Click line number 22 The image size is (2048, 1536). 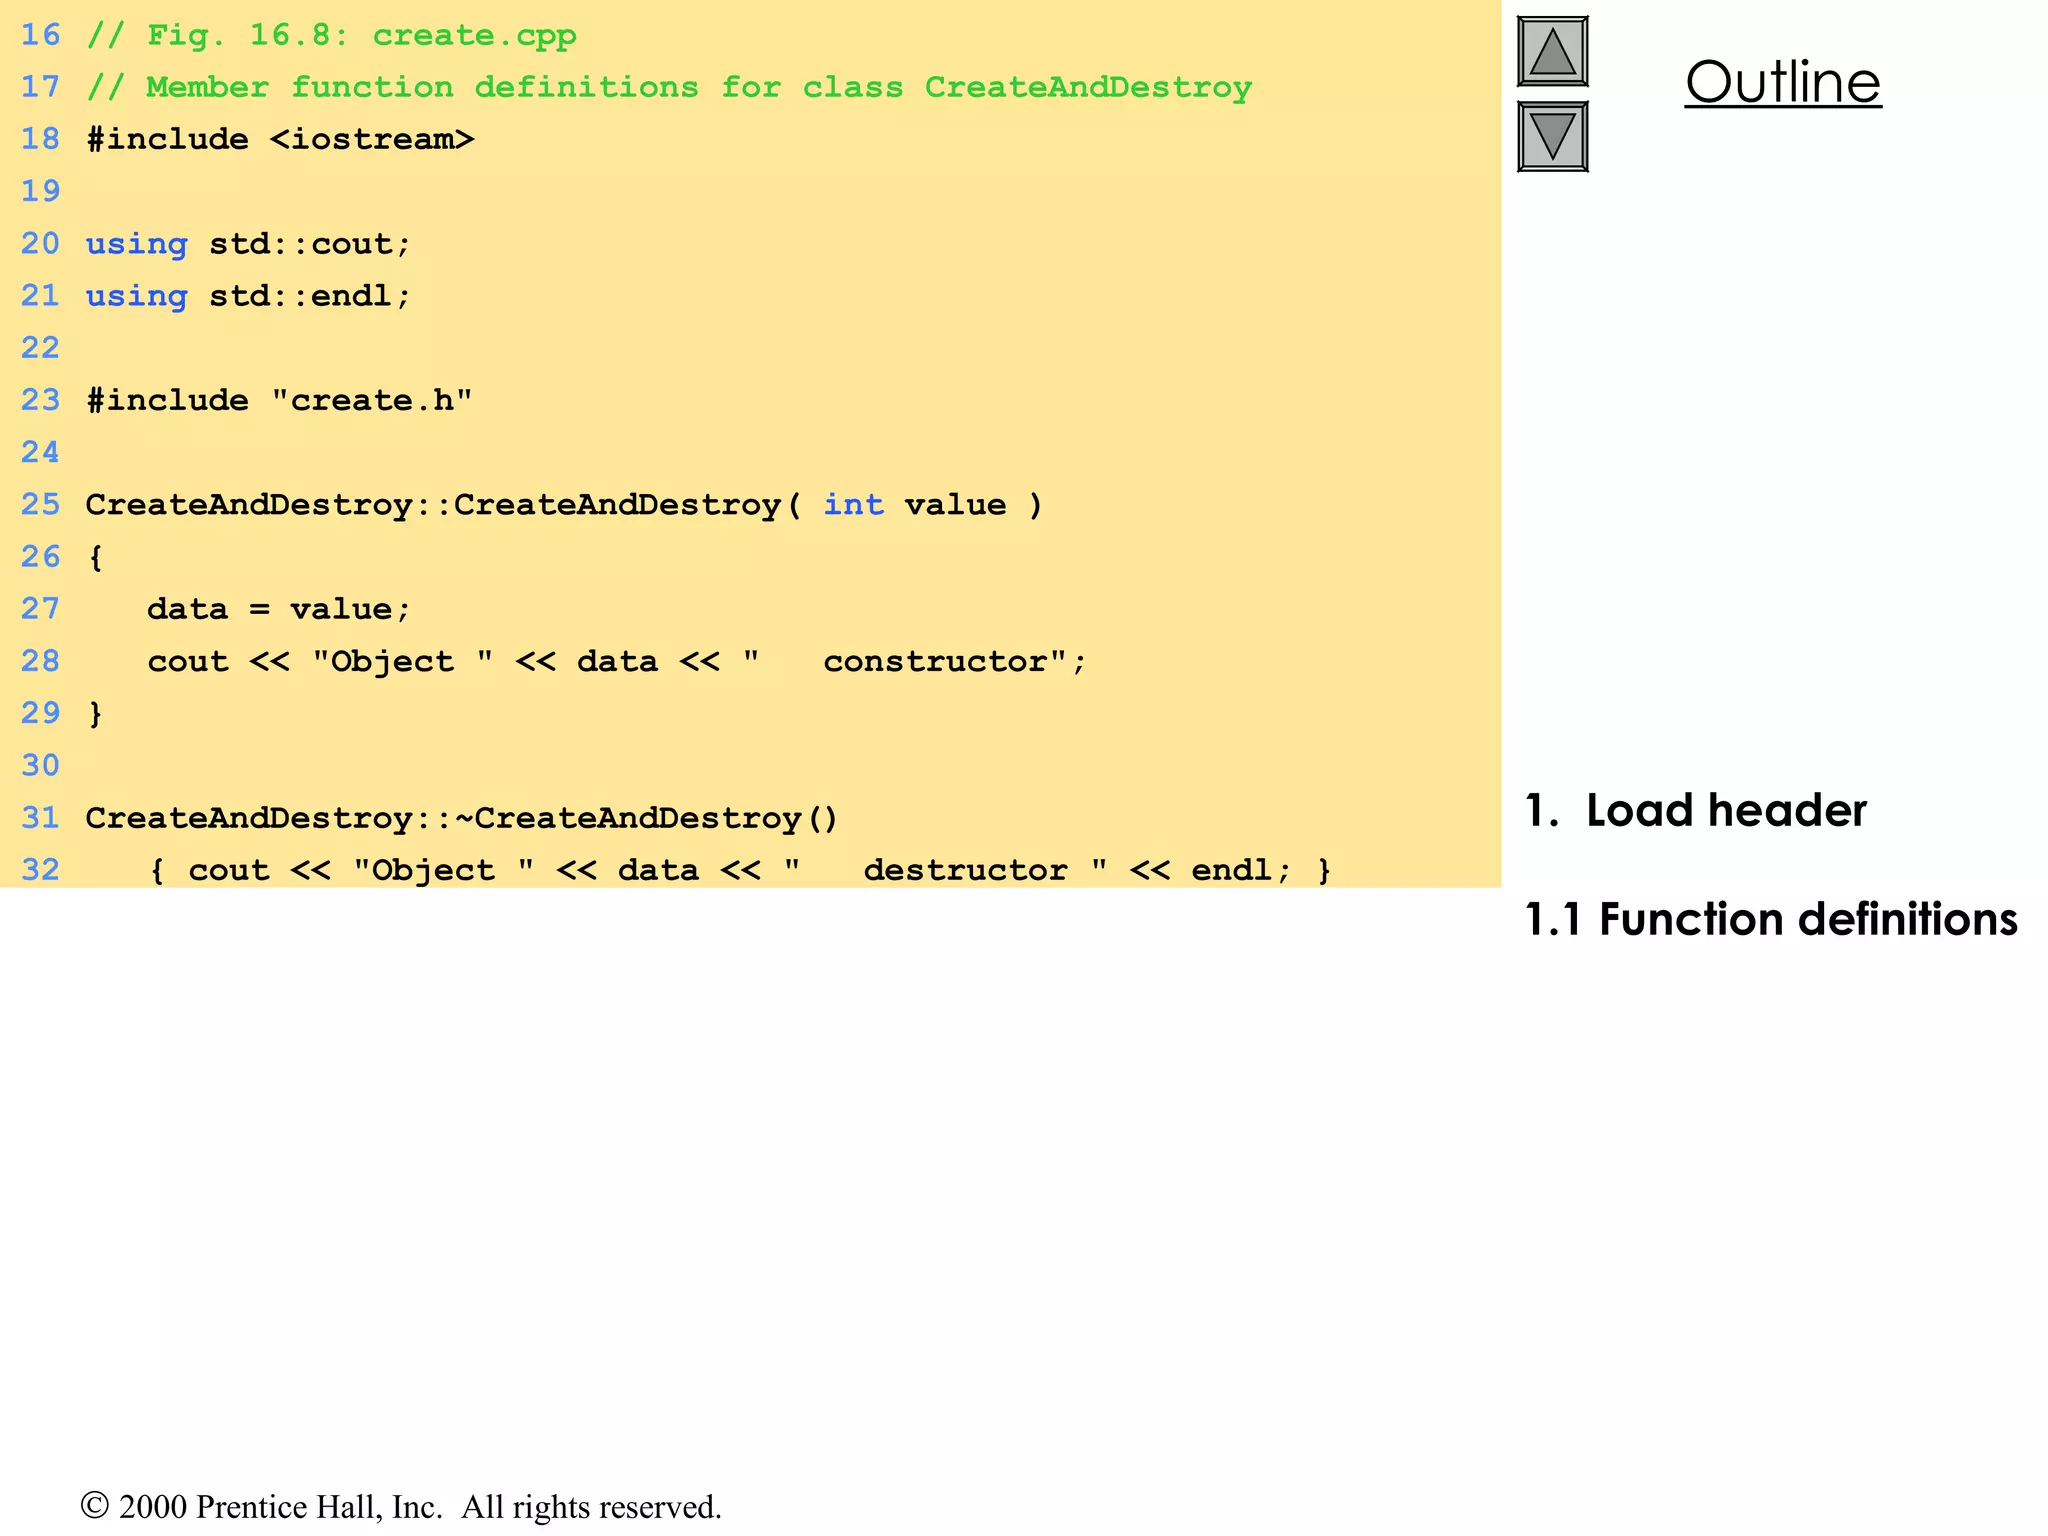pos(41,348)
